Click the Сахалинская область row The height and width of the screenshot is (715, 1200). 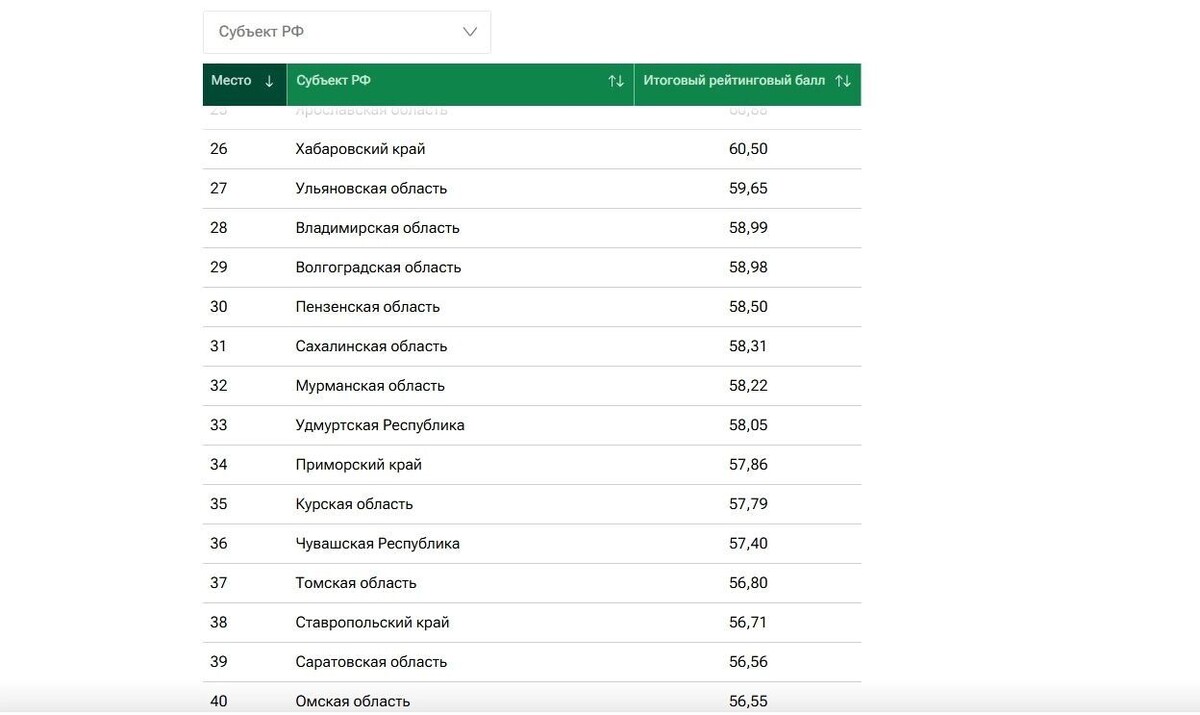click(371, 347)
